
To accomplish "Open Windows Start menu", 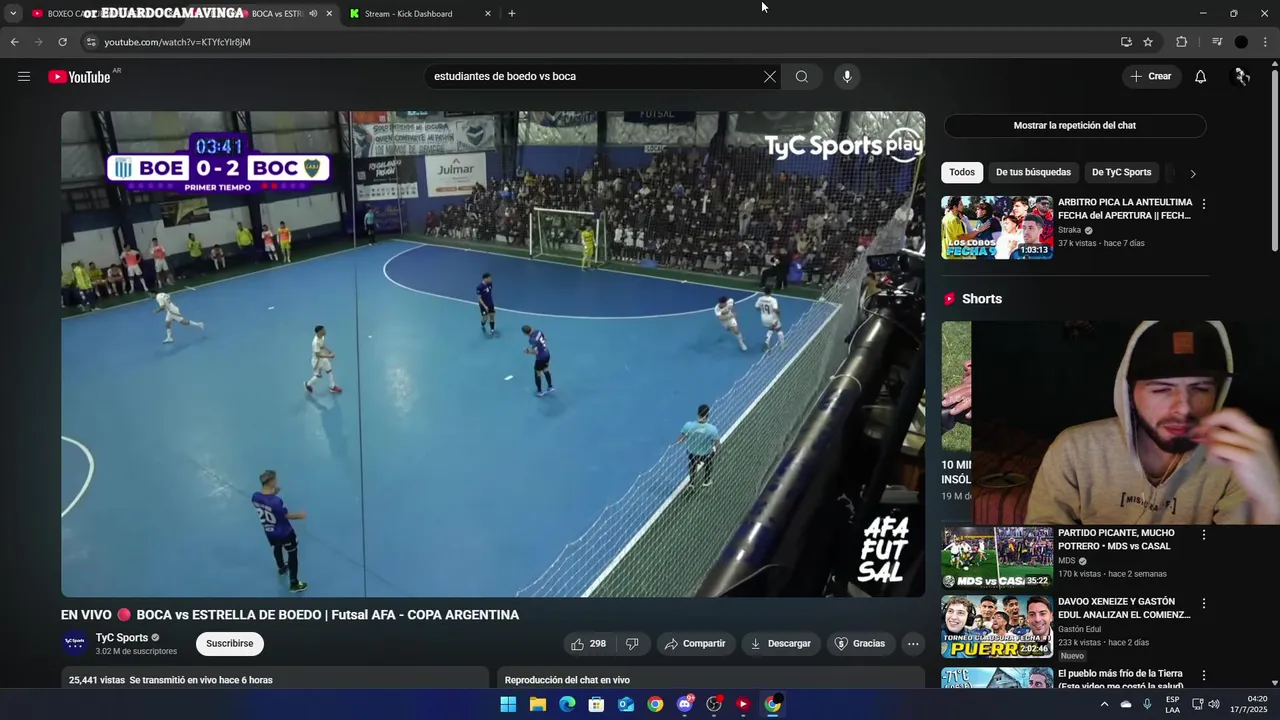I will (x=508, y=704).
